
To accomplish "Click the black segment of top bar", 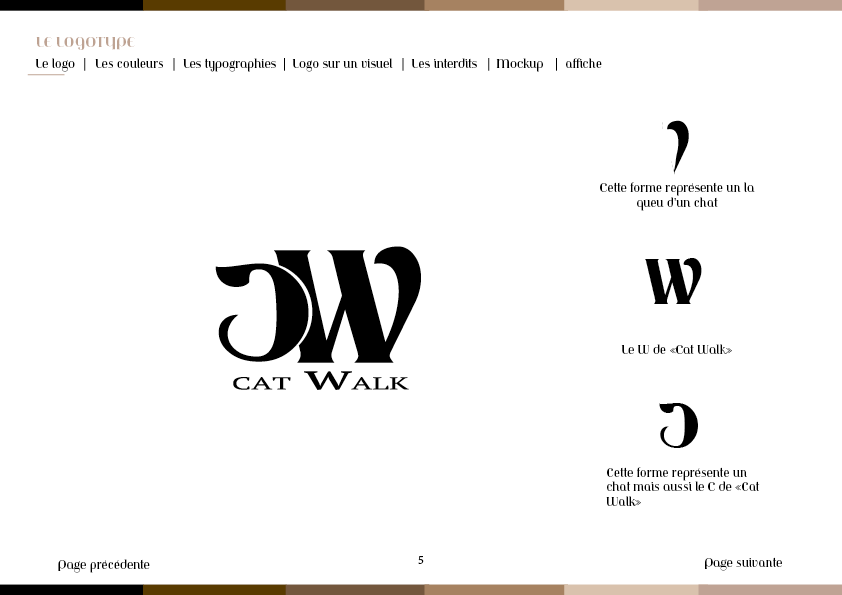I will point(70,8).
